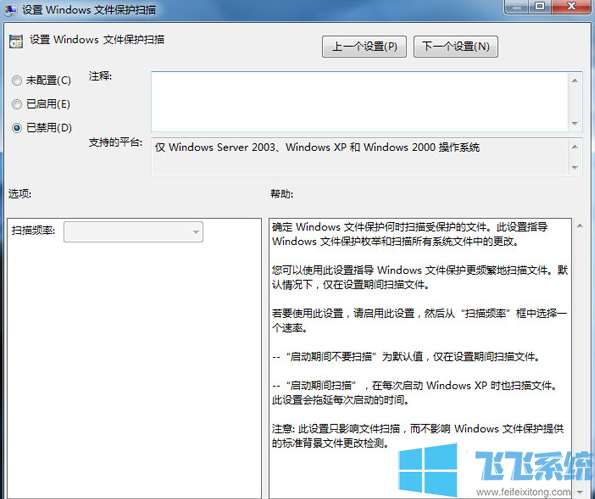Go to next setting 下一个设置(N)
The height and width of the screenshot is (499, 595).
[455, 47]
